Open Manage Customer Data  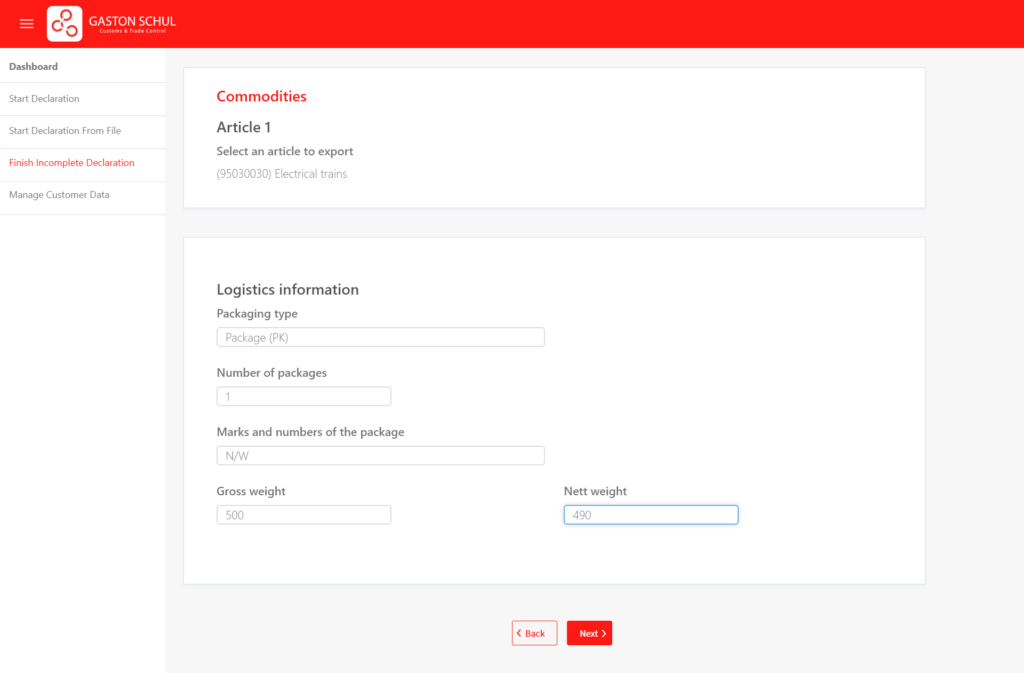[x=59, y=195]
